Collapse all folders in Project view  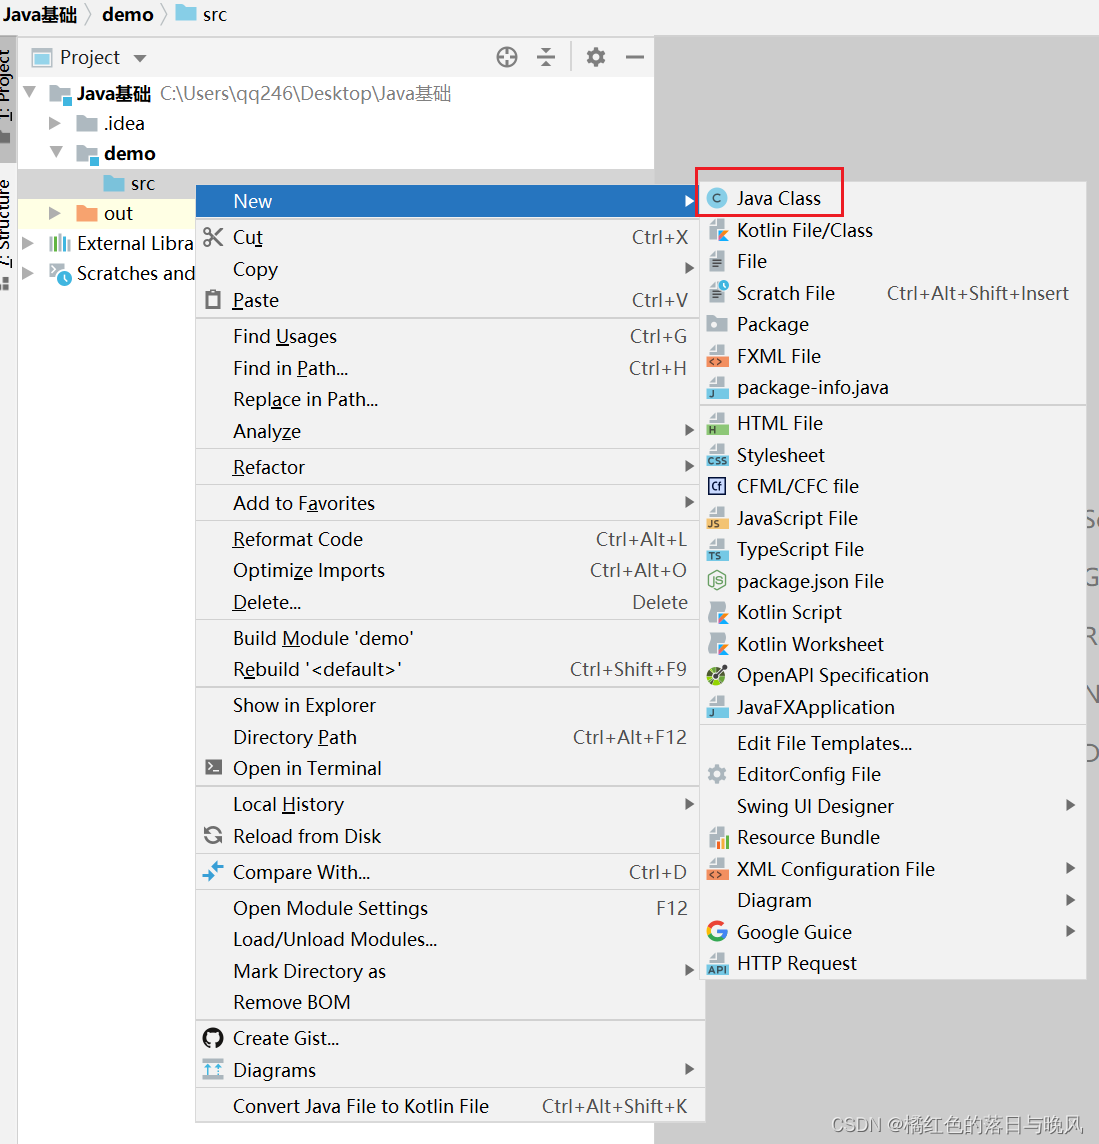click(545, 57)
